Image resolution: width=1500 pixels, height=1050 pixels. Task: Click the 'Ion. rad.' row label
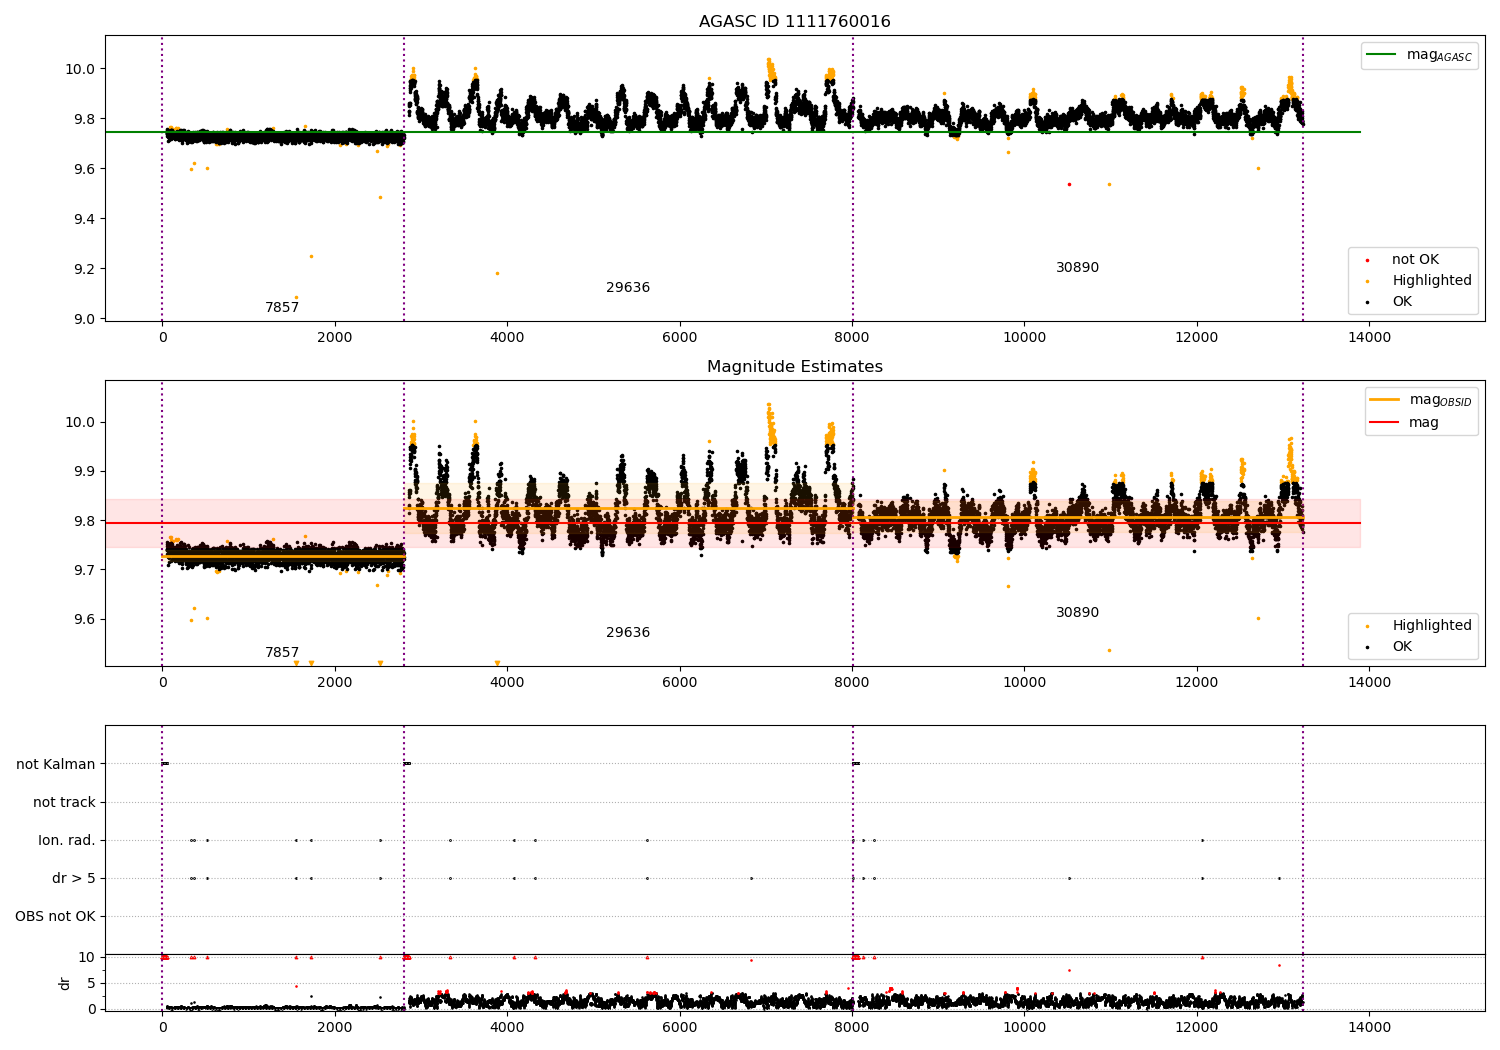[67, 841]
